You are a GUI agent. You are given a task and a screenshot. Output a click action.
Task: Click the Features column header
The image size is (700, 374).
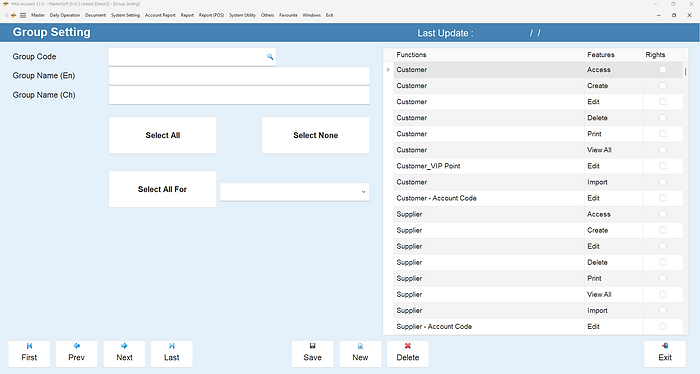click(x=613, y=54)
